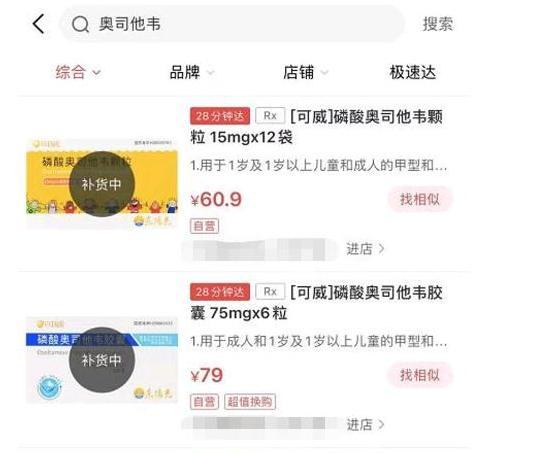547x453 pixels.
Task: Expand the 品牌 filter dropdown
Action: (x=192, y=73)
